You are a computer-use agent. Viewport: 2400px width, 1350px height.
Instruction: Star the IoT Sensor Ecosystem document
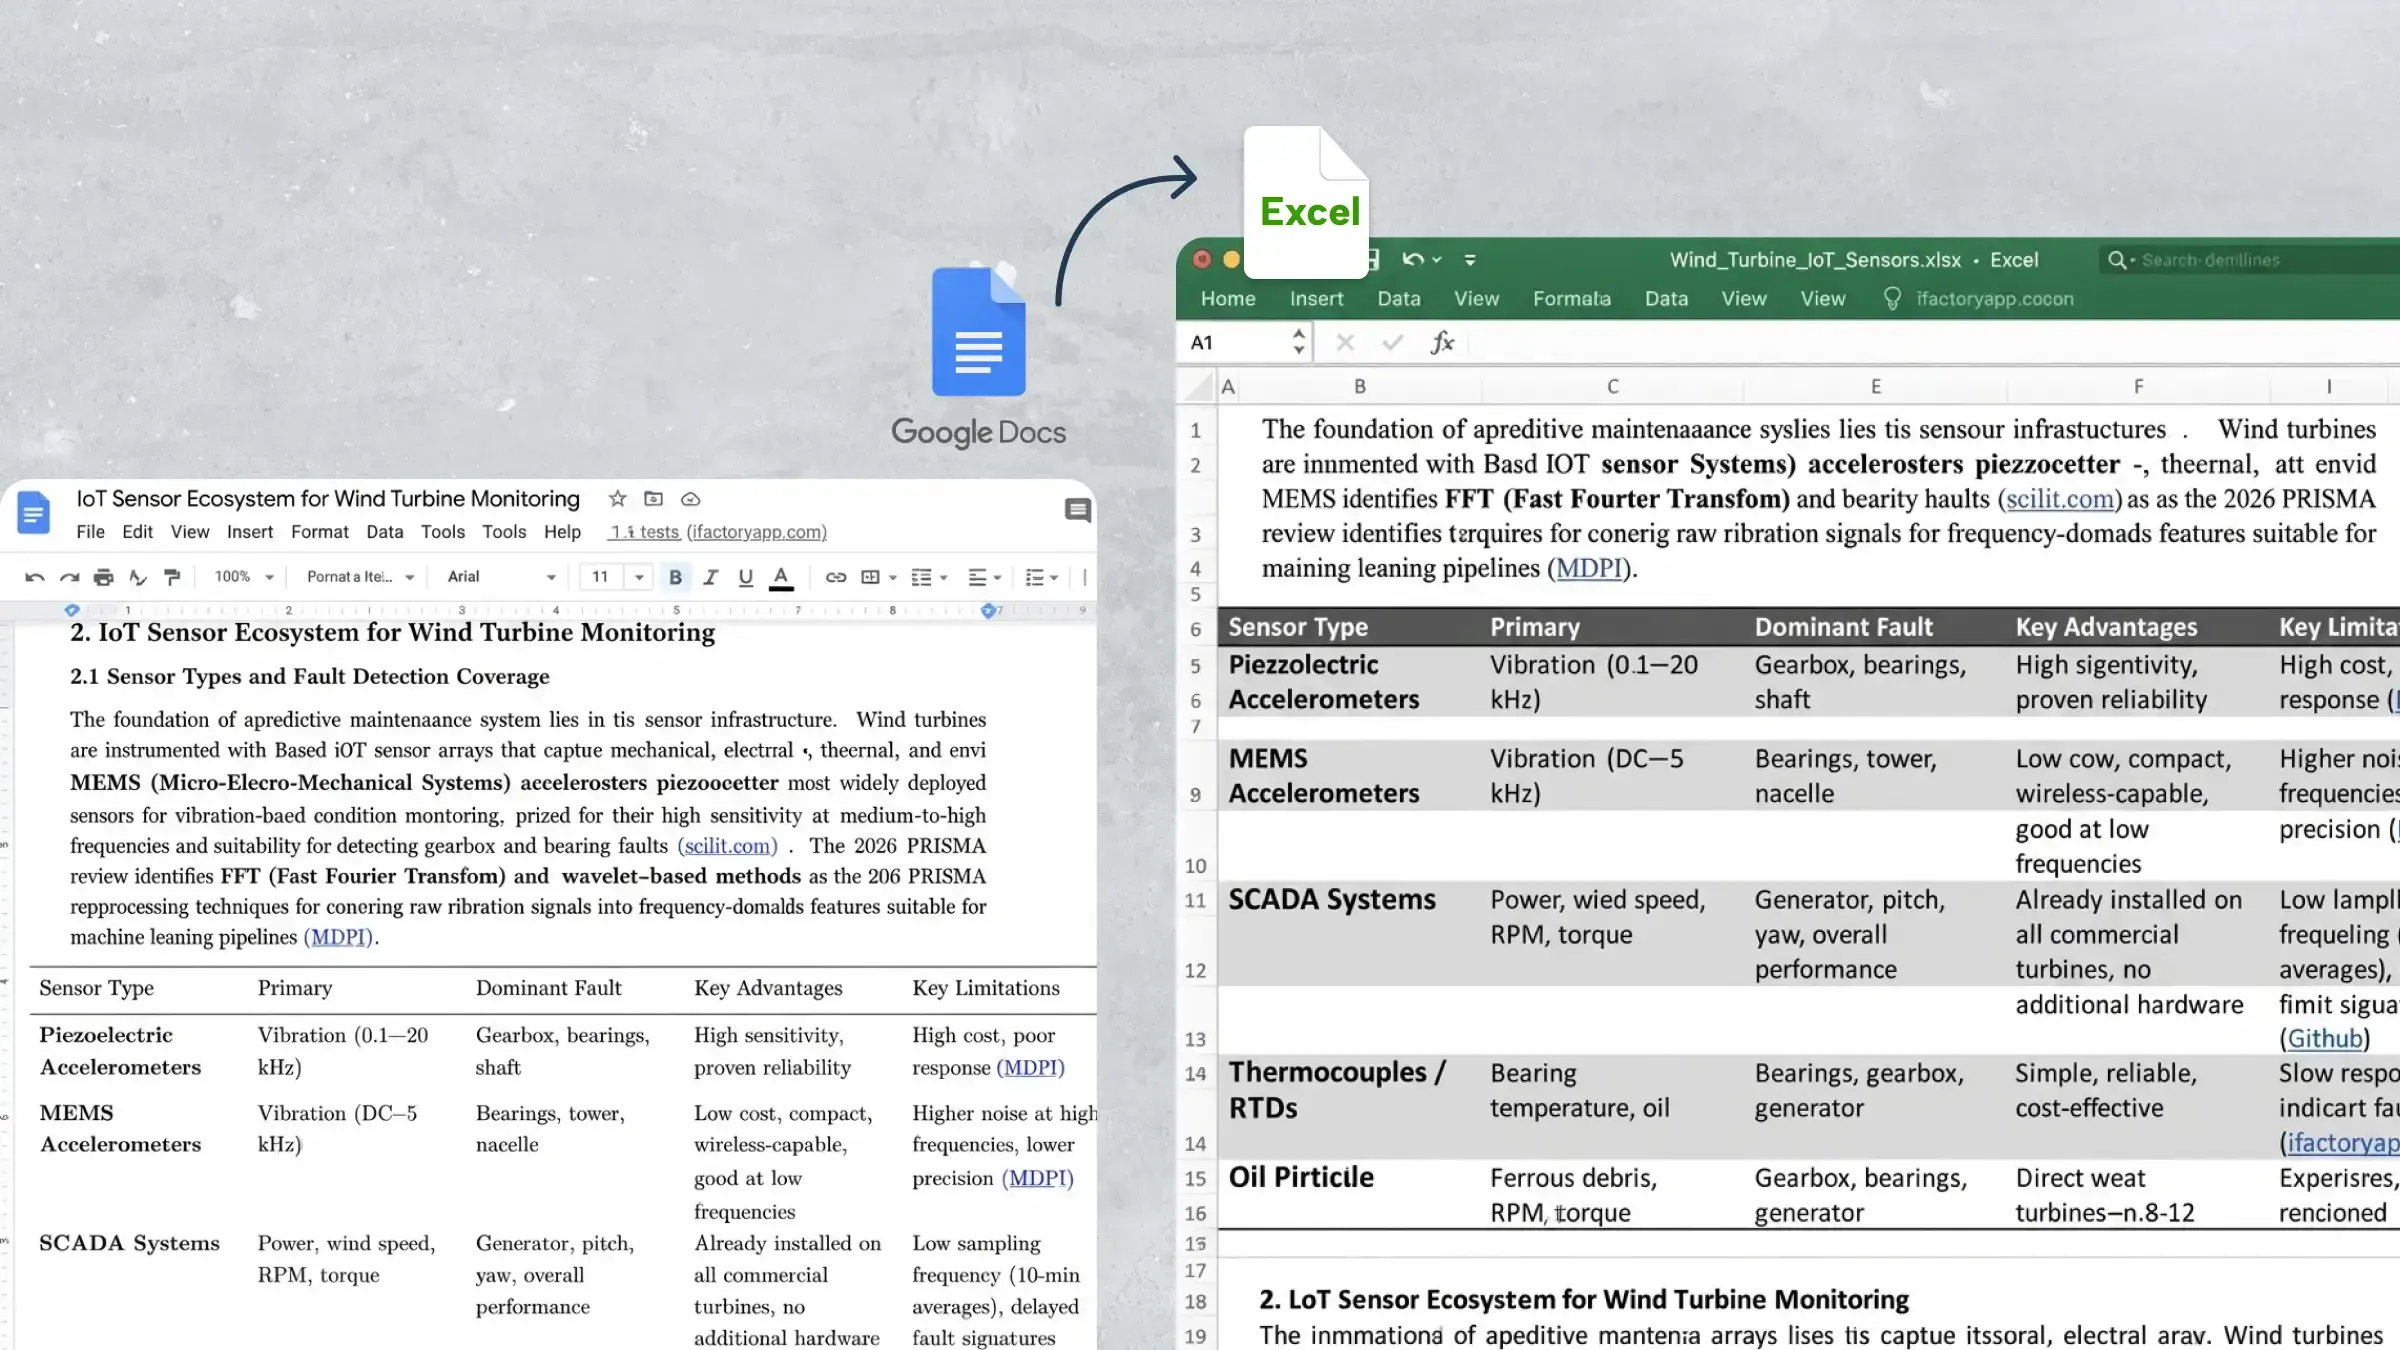coord(617,498)
